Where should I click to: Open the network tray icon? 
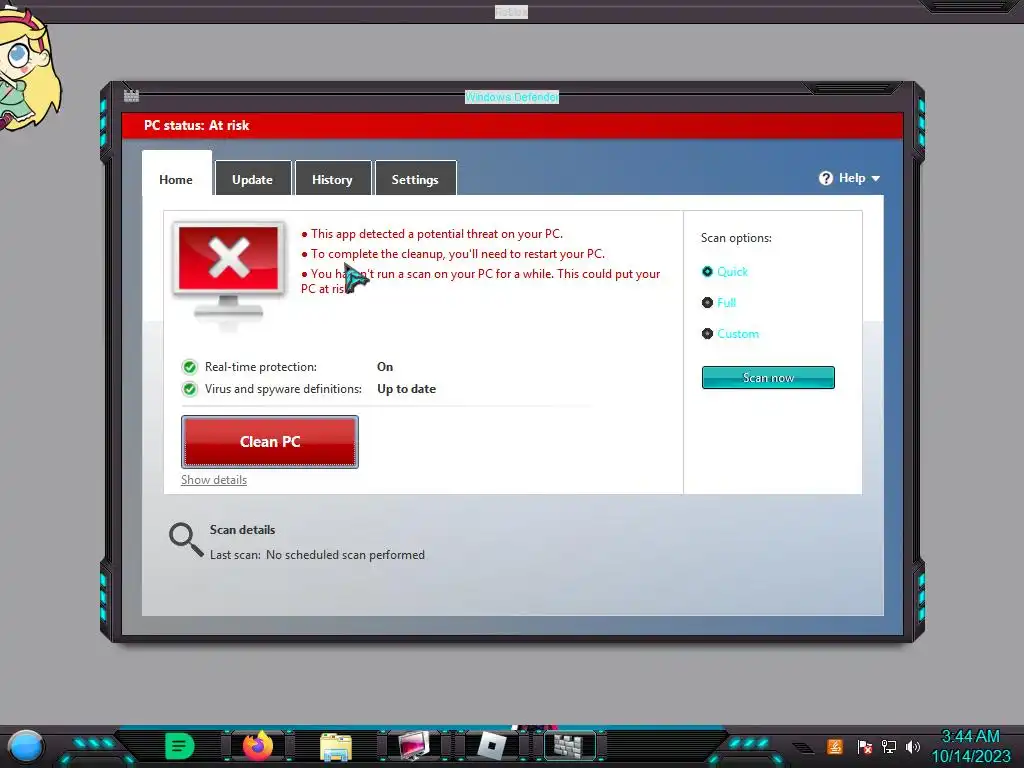888,746
